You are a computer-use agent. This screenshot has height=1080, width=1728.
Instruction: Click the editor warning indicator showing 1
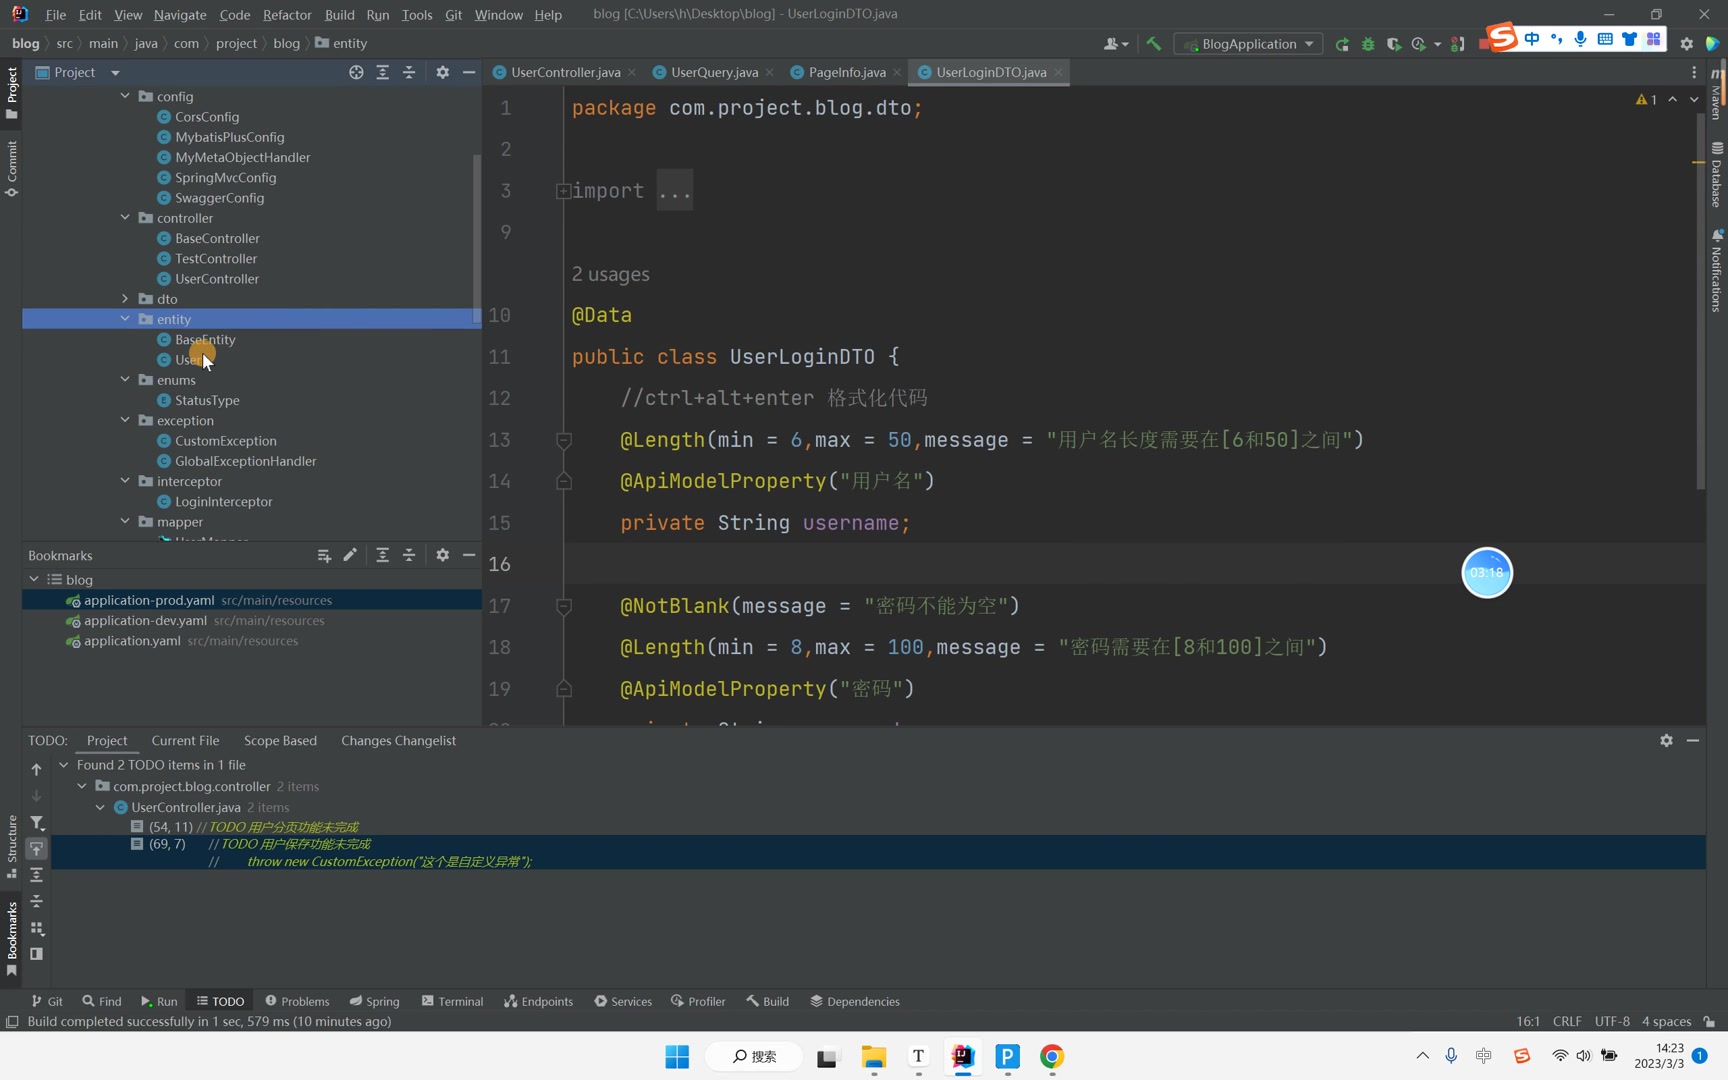click(1646, 99)
